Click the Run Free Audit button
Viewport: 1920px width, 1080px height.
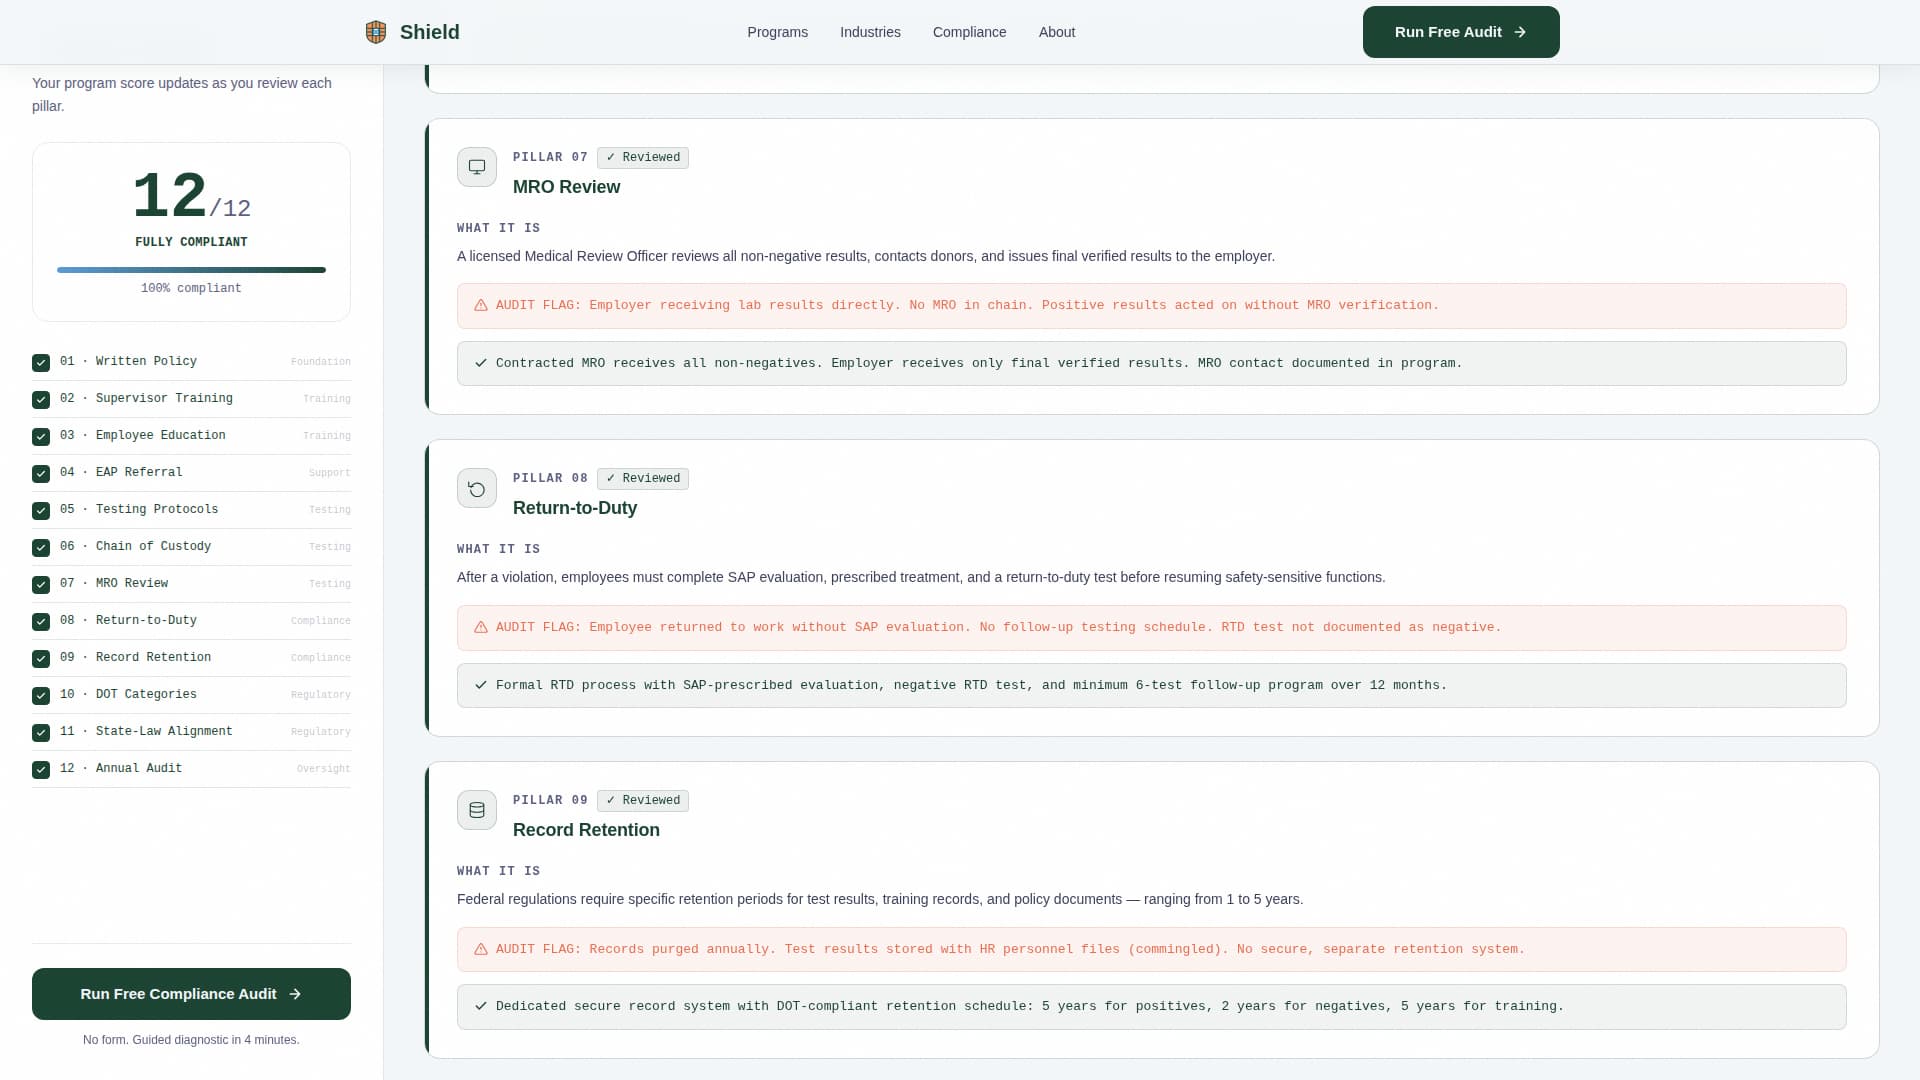1461,32
